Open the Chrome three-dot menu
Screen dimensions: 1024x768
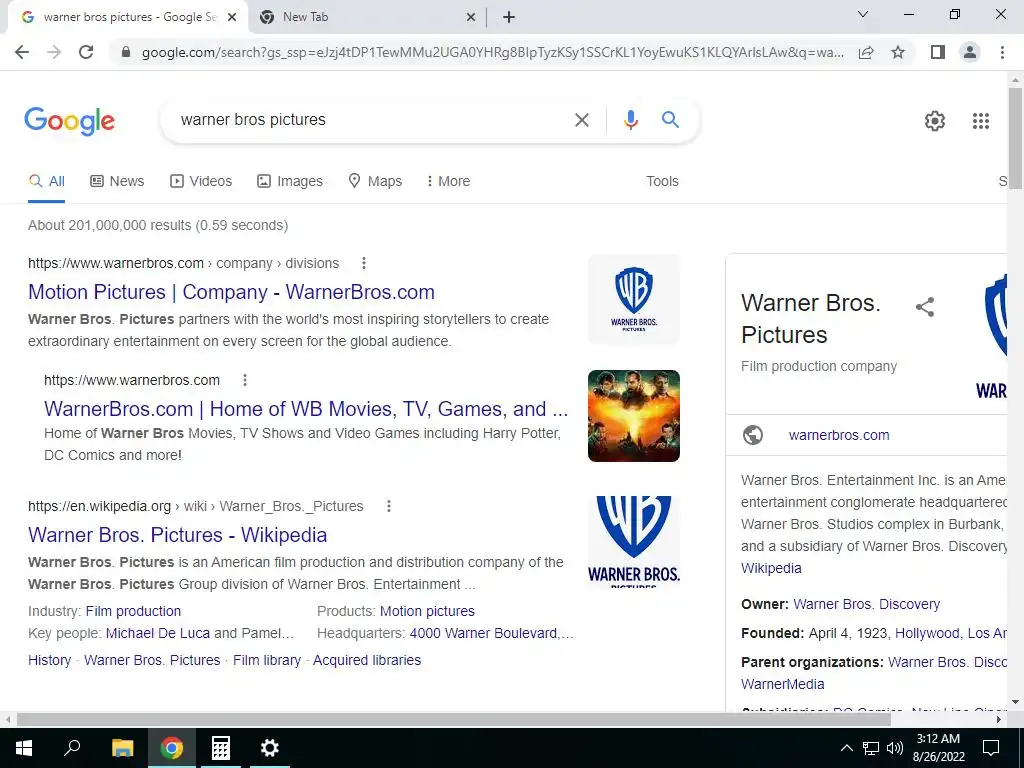1002,52
